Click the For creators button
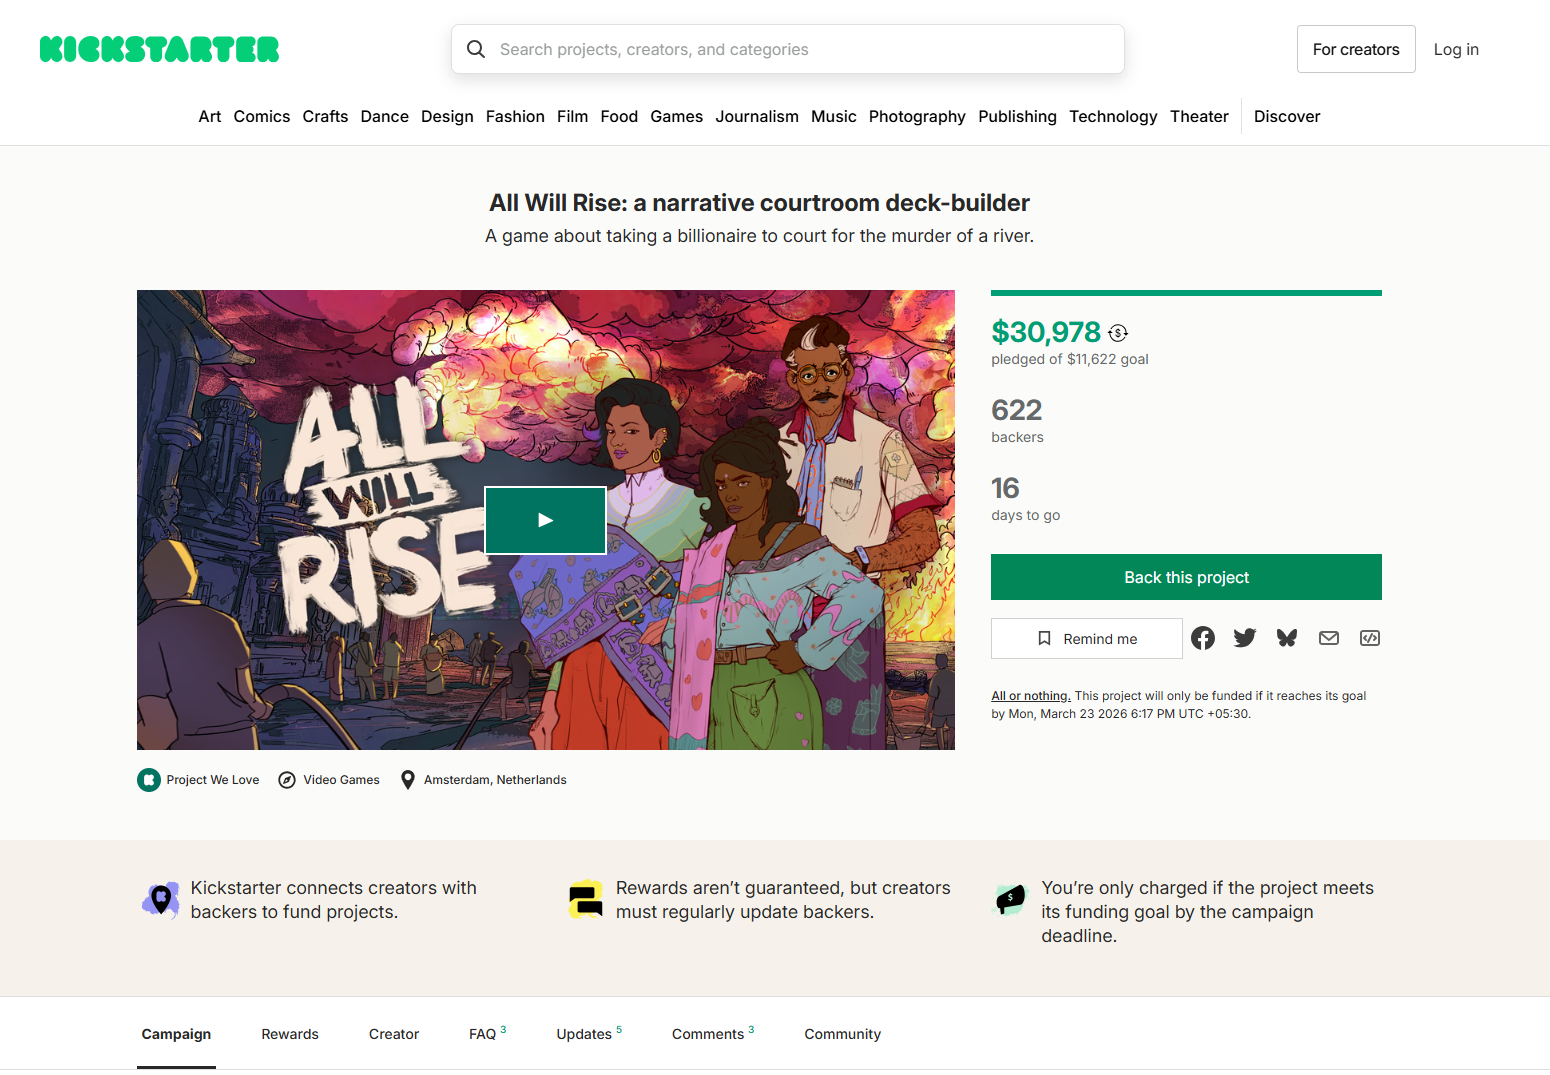 tap(1355, 48)
